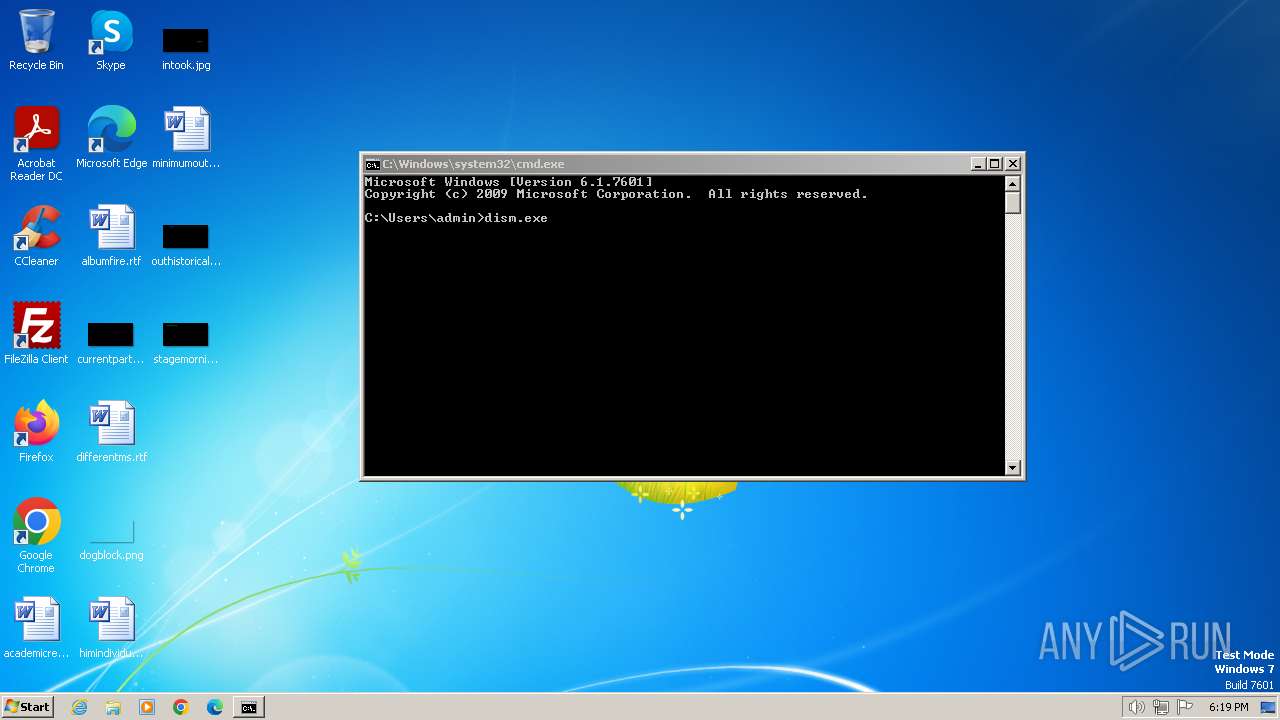This screenshot has width=1280, height=720.
Task: Open Acrobat Reader DC shortcut
Action: tap(36, 144)
